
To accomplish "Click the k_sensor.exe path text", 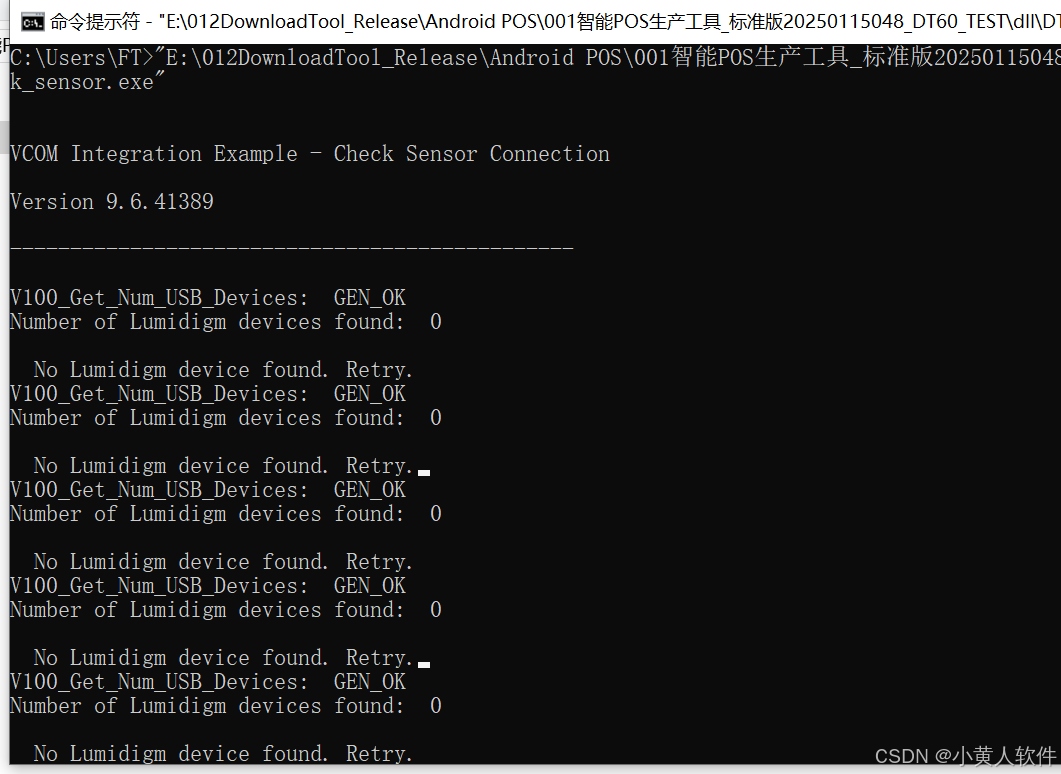I will [80, 84].
